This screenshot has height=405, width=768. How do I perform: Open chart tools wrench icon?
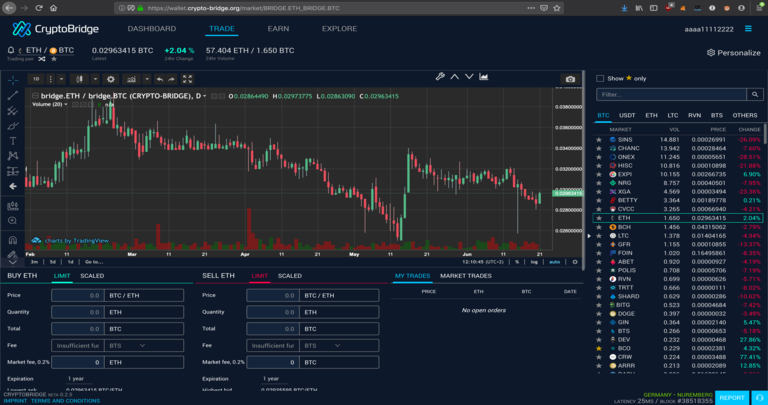pos(440,76)
